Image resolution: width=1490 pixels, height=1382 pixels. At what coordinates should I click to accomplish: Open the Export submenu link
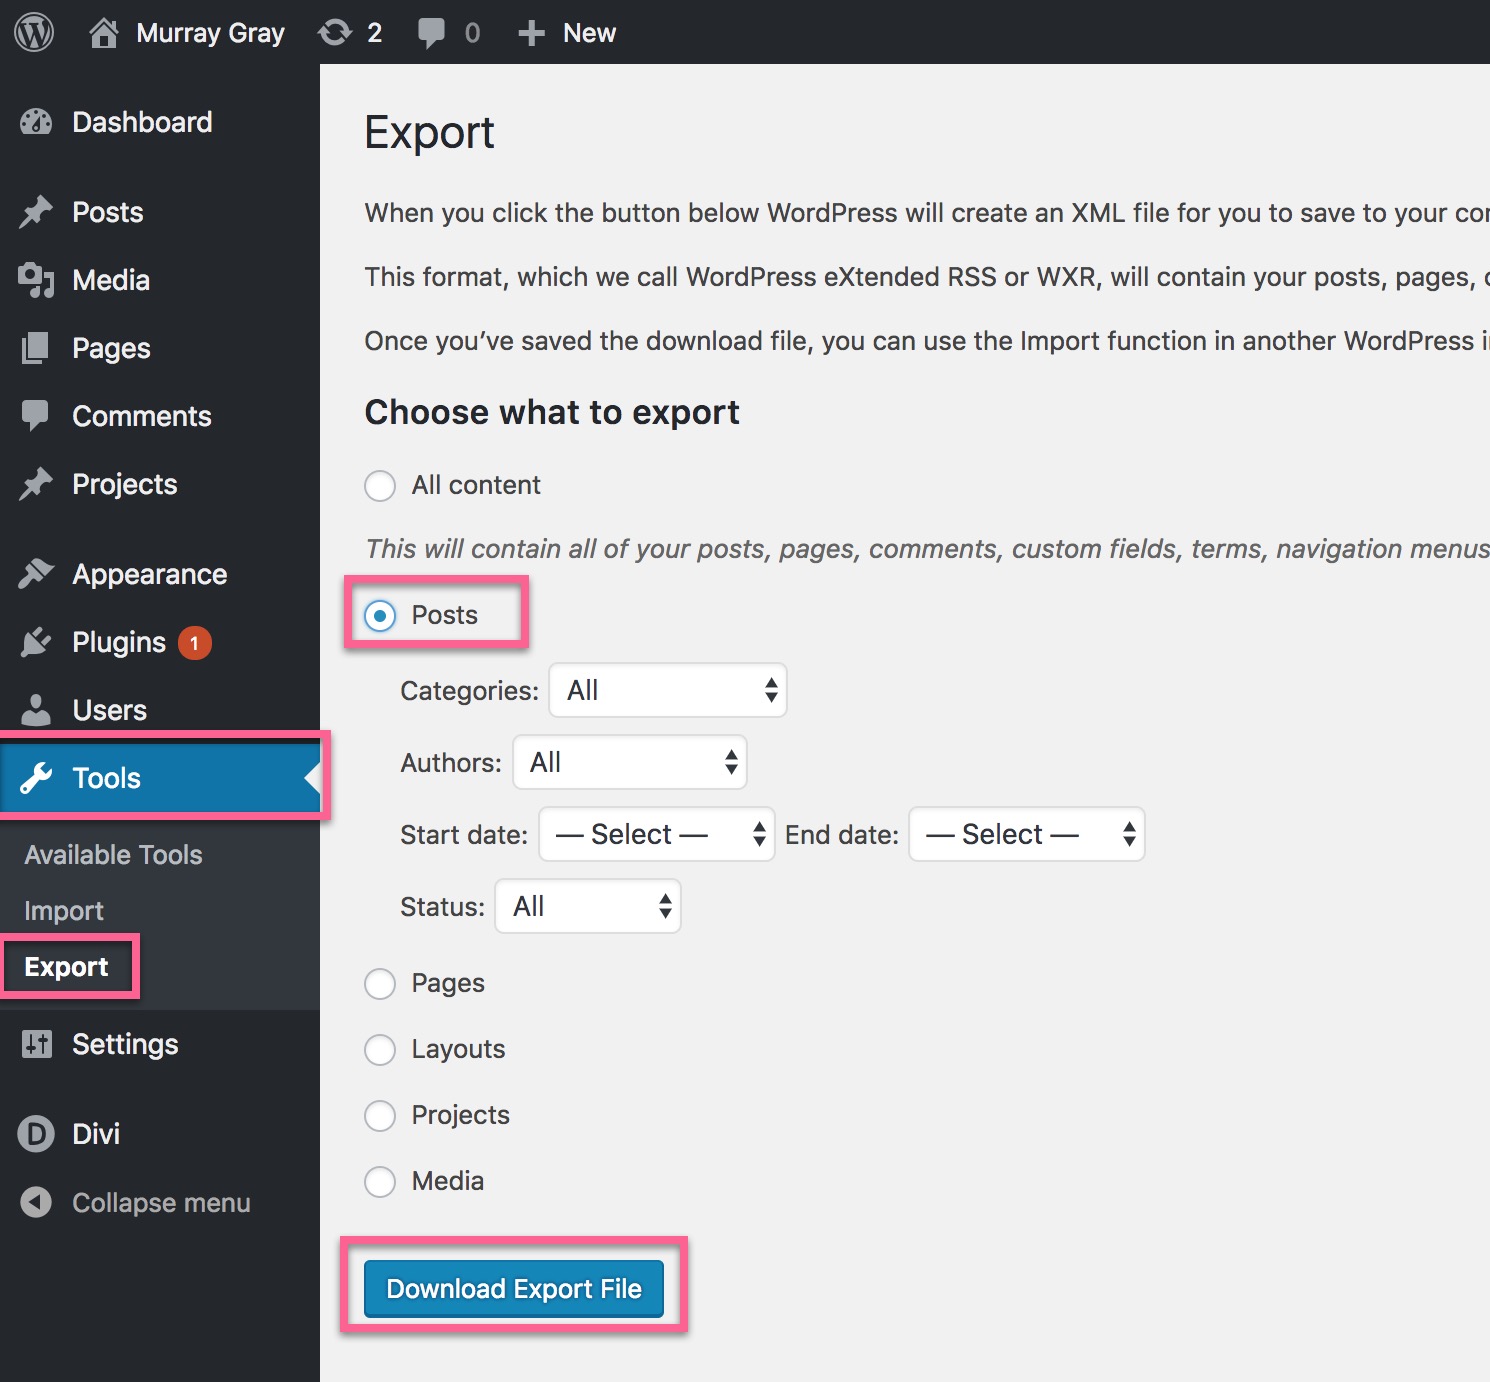tap(66, 967)
